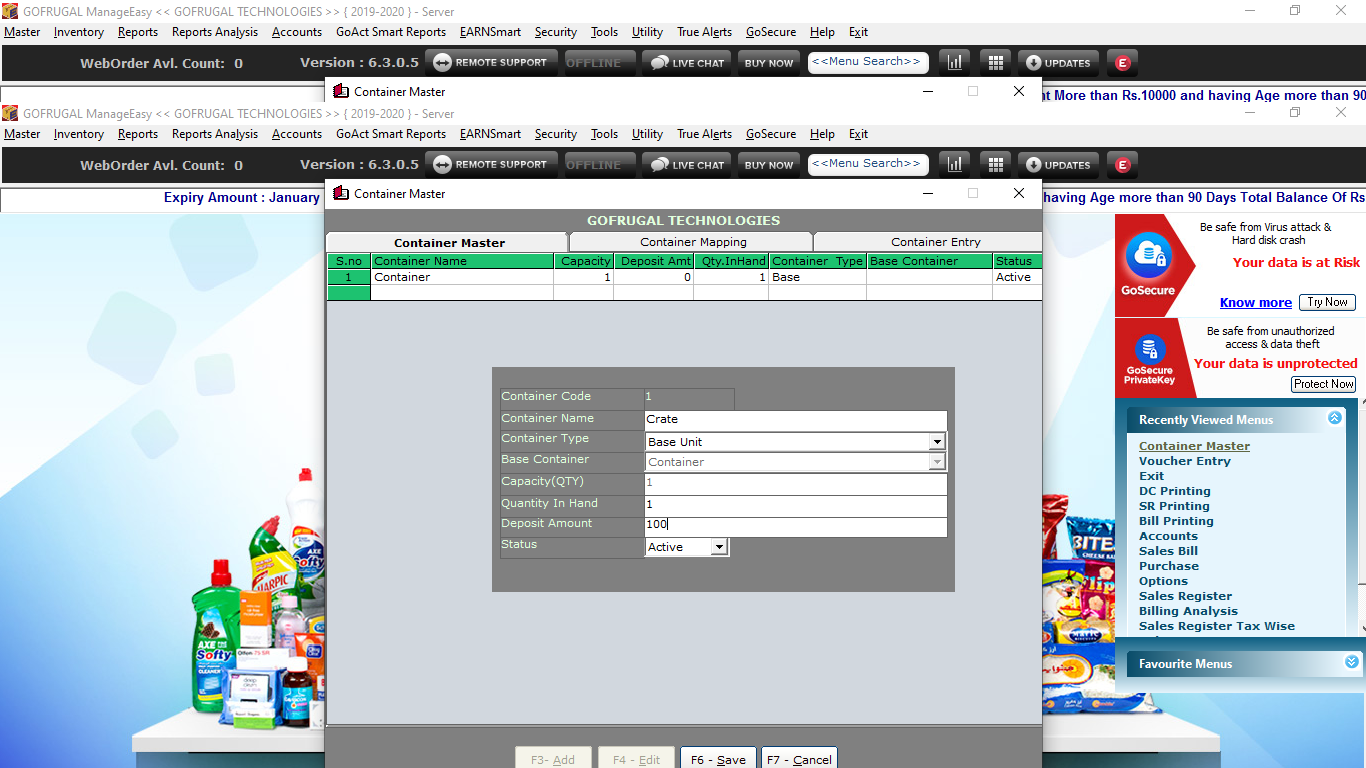This screenshot has width=1366, height=768.
Task: Open the Security menu in the background window
Action: (x=556, y=32)
